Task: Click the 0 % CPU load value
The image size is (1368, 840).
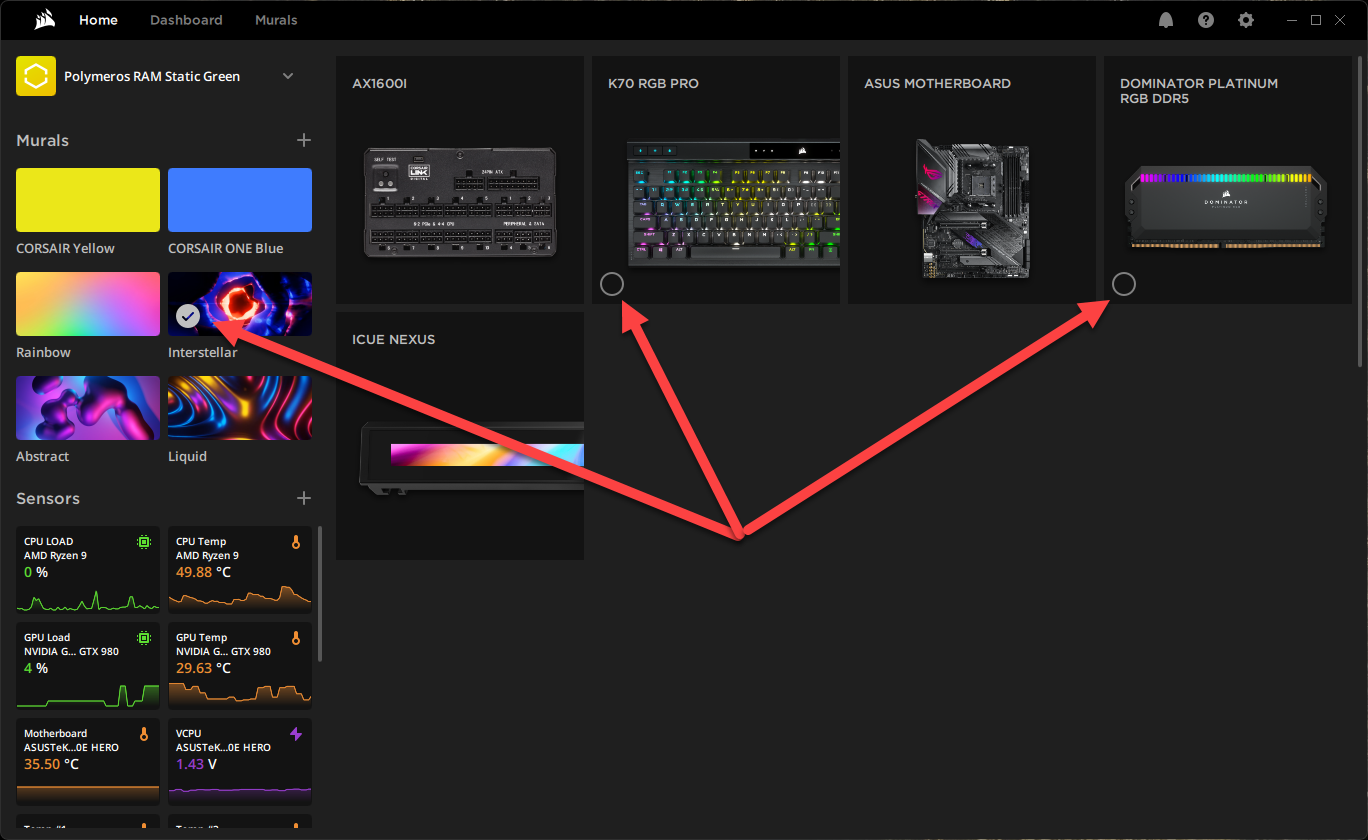Action: point(36,572)
